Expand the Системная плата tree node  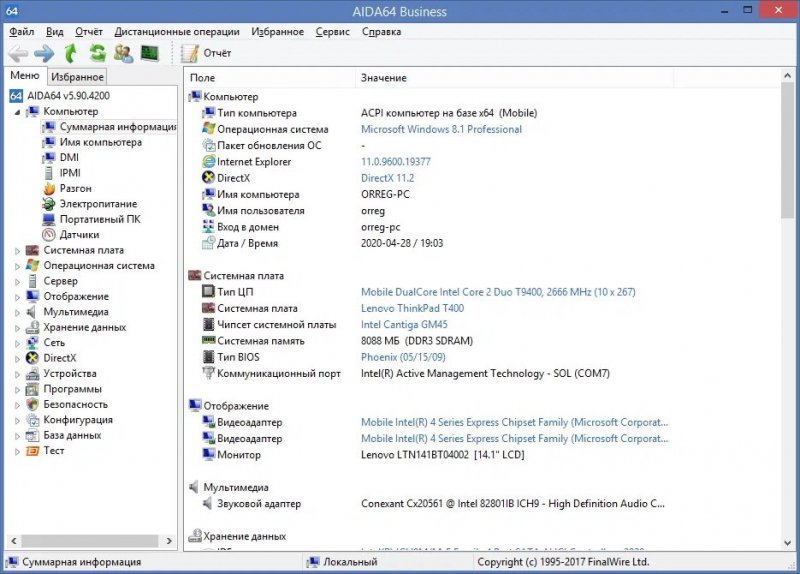[17, 251]
